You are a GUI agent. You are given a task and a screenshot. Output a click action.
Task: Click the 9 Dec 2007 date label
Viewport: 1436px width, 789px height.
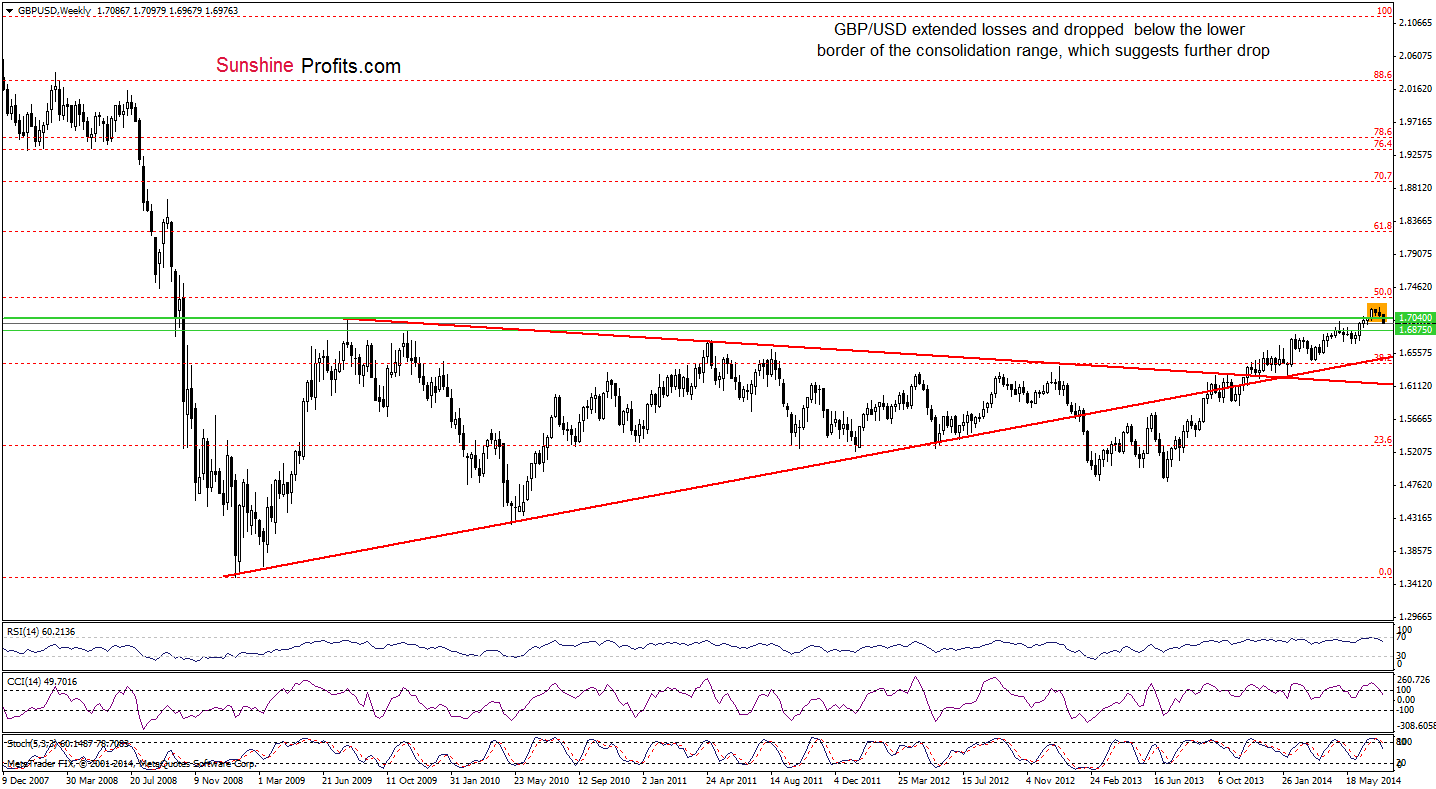pos(27,779)
